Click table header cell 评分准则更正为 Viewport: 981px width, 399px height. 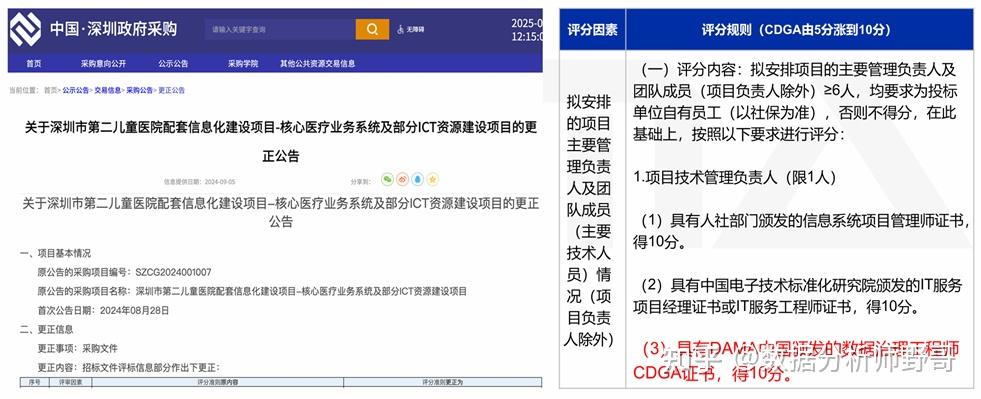(442, 381)
